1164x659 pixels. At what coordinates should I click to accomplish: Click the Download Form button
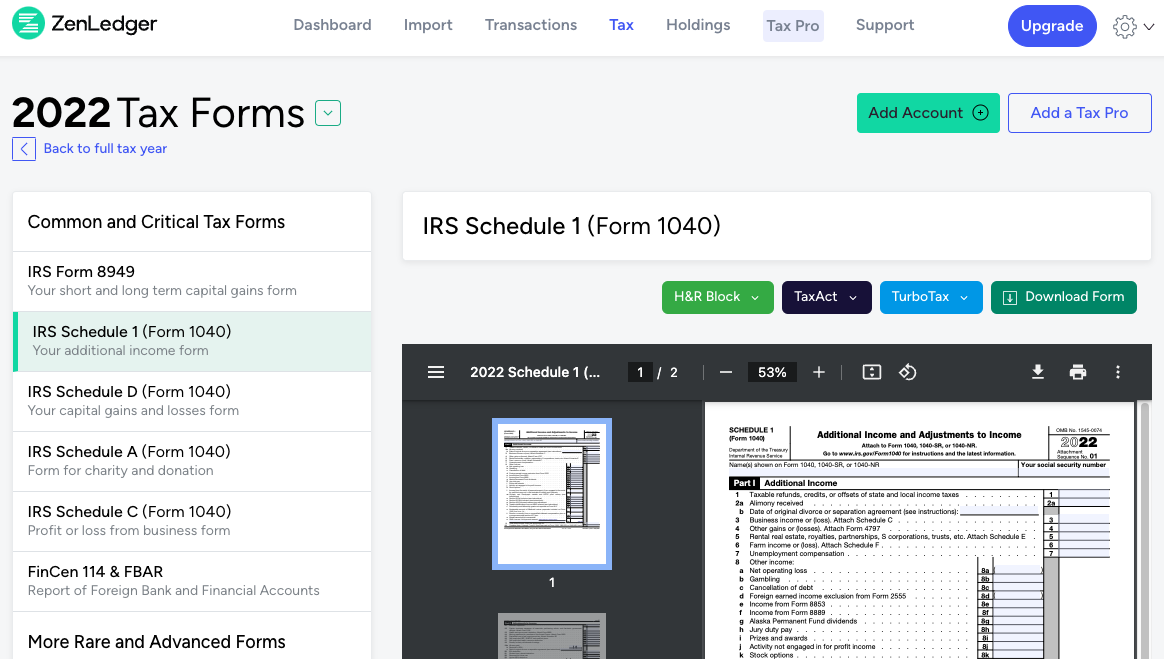click(x=1063, y=297)
